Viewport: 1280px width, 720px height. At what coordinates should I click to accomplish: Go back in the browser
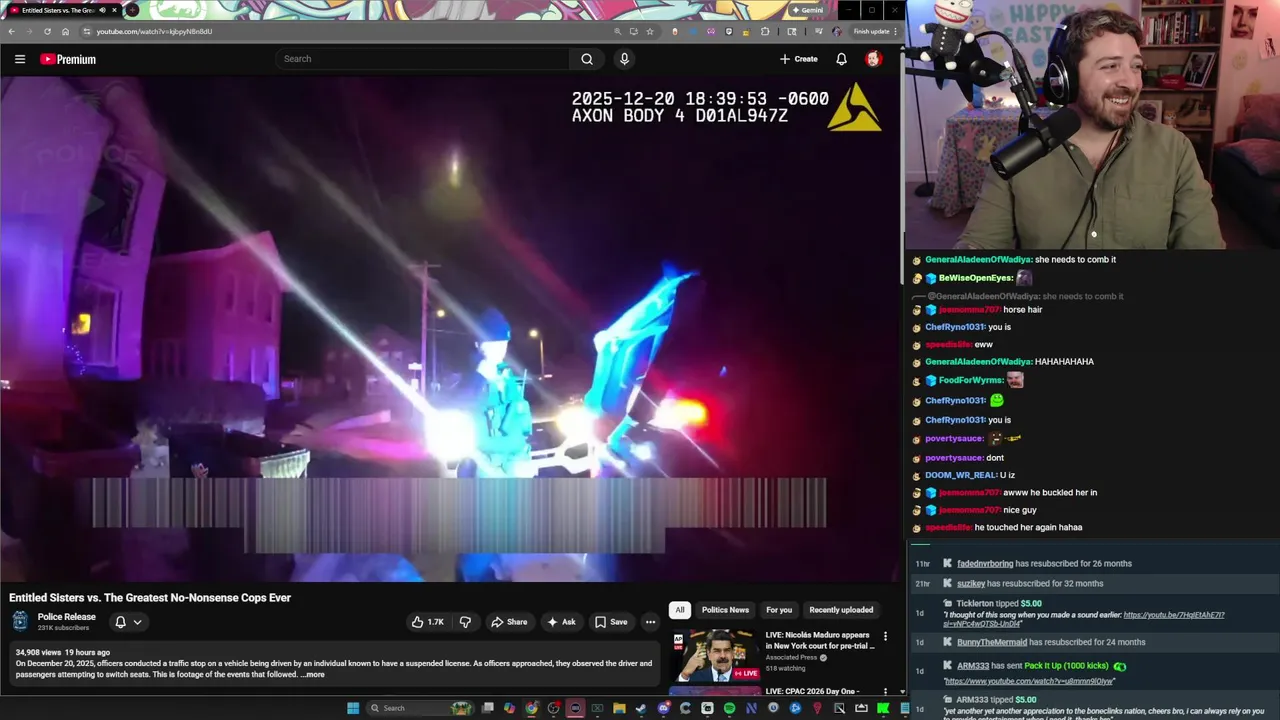point(12,31)
